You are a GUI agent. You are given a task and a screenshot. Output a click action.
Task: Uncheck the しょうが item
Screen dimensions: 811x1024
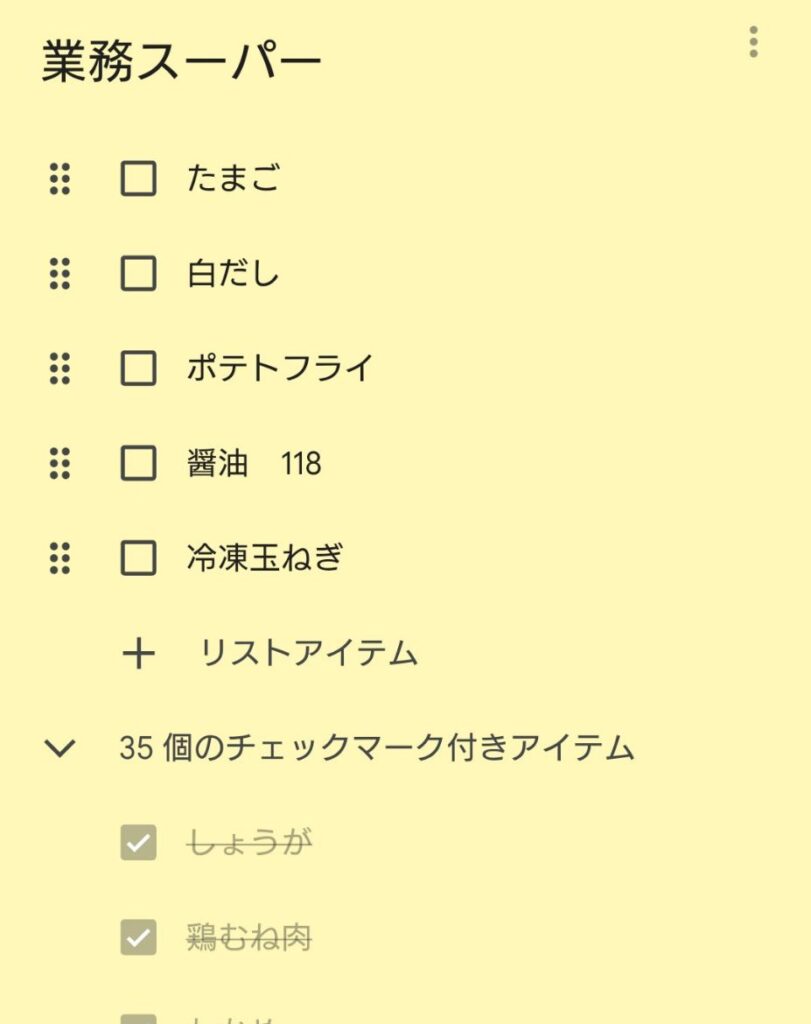[x=139, y=843]
